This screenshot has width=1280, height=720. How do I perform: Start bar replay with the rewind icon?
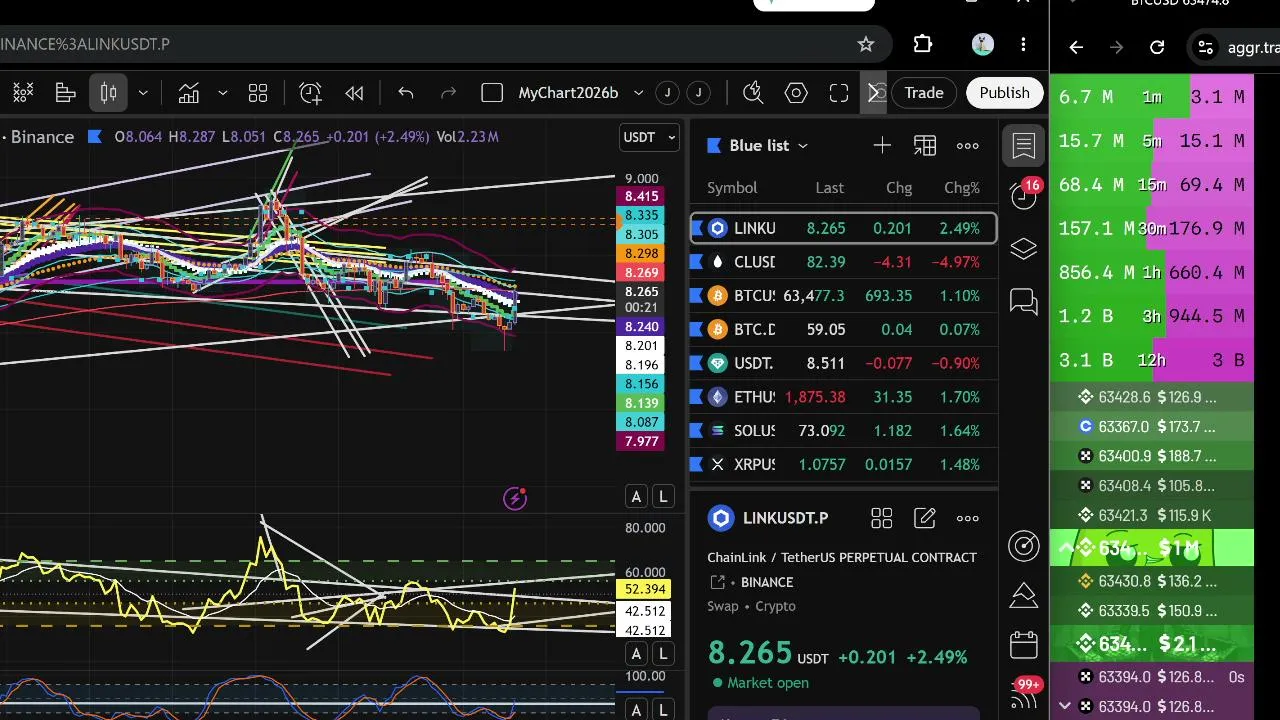coord(354,93)
